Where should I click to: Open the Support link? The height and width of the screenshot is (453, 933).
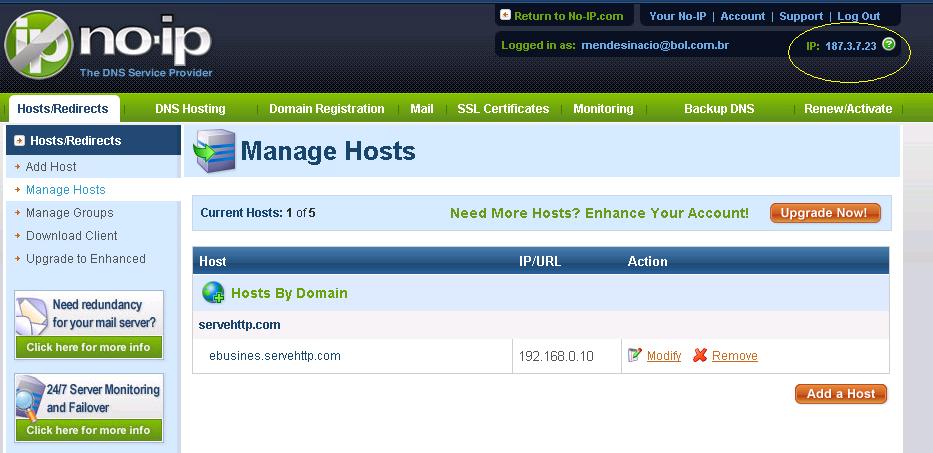800,16
